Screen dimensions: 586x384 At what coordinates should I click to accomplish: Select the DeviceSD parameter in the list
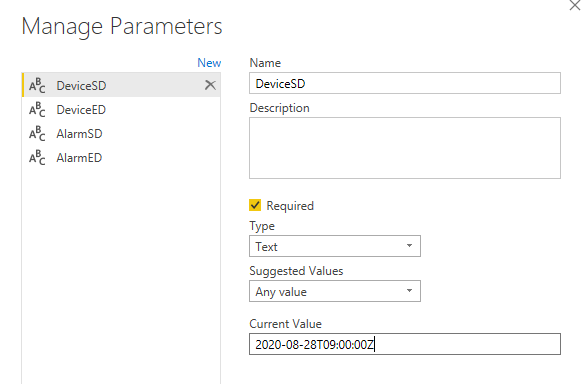(x=121, y=85)
